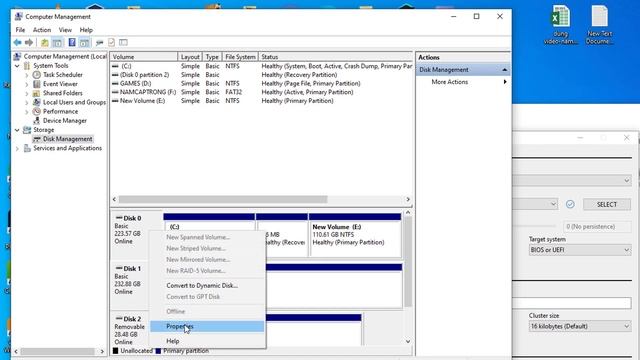640x360 pixels.
Task: Expand the Performance node
Action: point(27,111)
